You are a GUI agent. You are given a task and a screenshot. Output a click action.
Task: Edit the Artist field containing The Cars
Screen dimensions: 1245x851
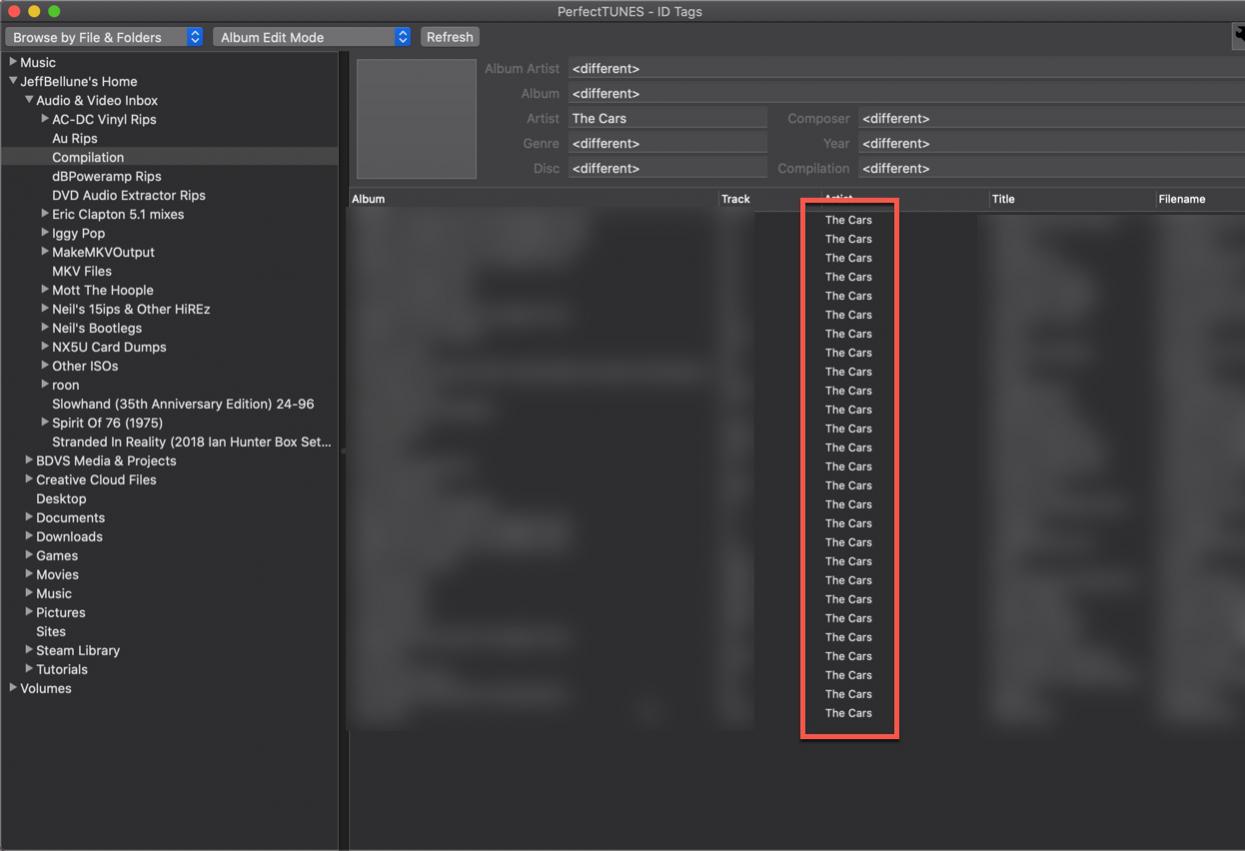pyautogui.click(x=666, y=119)
